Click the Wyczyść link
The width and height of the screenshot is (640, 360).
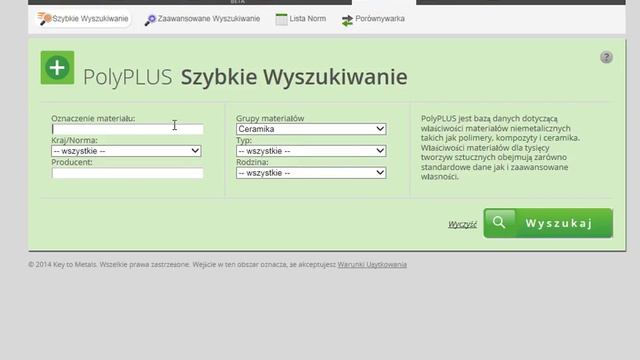462,224
